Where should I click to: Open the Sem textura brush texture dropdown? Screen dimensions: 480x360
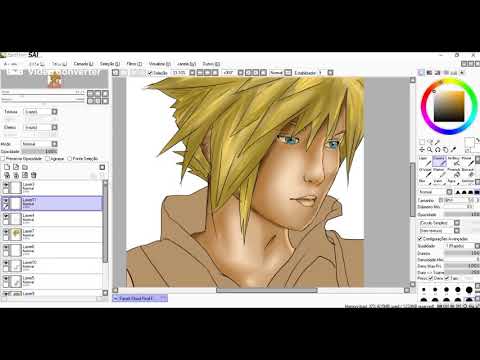(x=439, y=231)
